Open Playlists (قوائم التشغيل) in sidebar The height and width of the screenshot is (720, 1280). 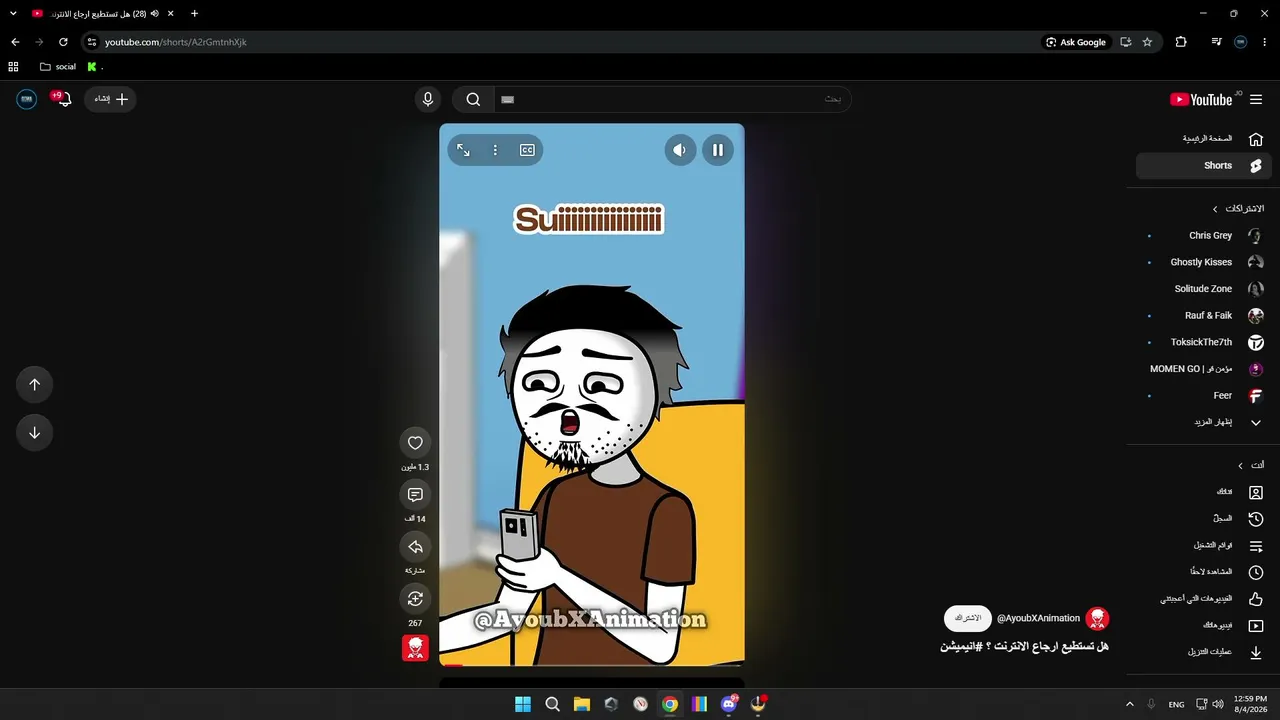[x=1204, y=546]
